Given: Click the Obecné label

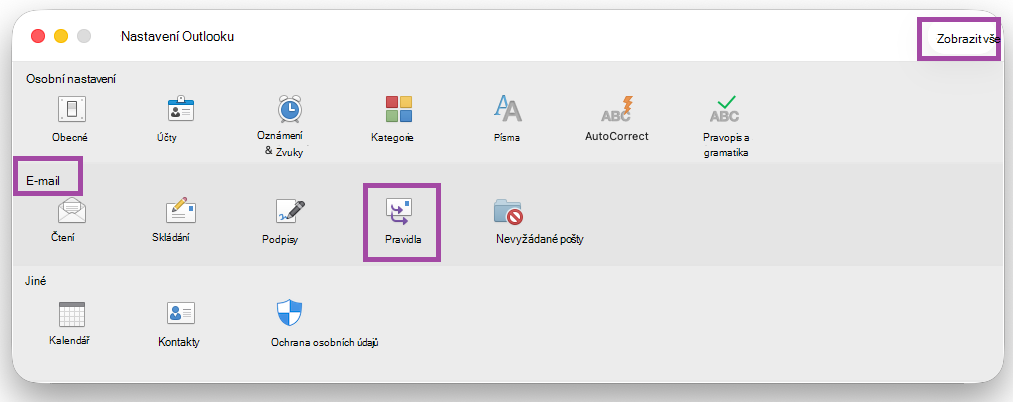Looking at the screenshot, I should click(70, 137).
